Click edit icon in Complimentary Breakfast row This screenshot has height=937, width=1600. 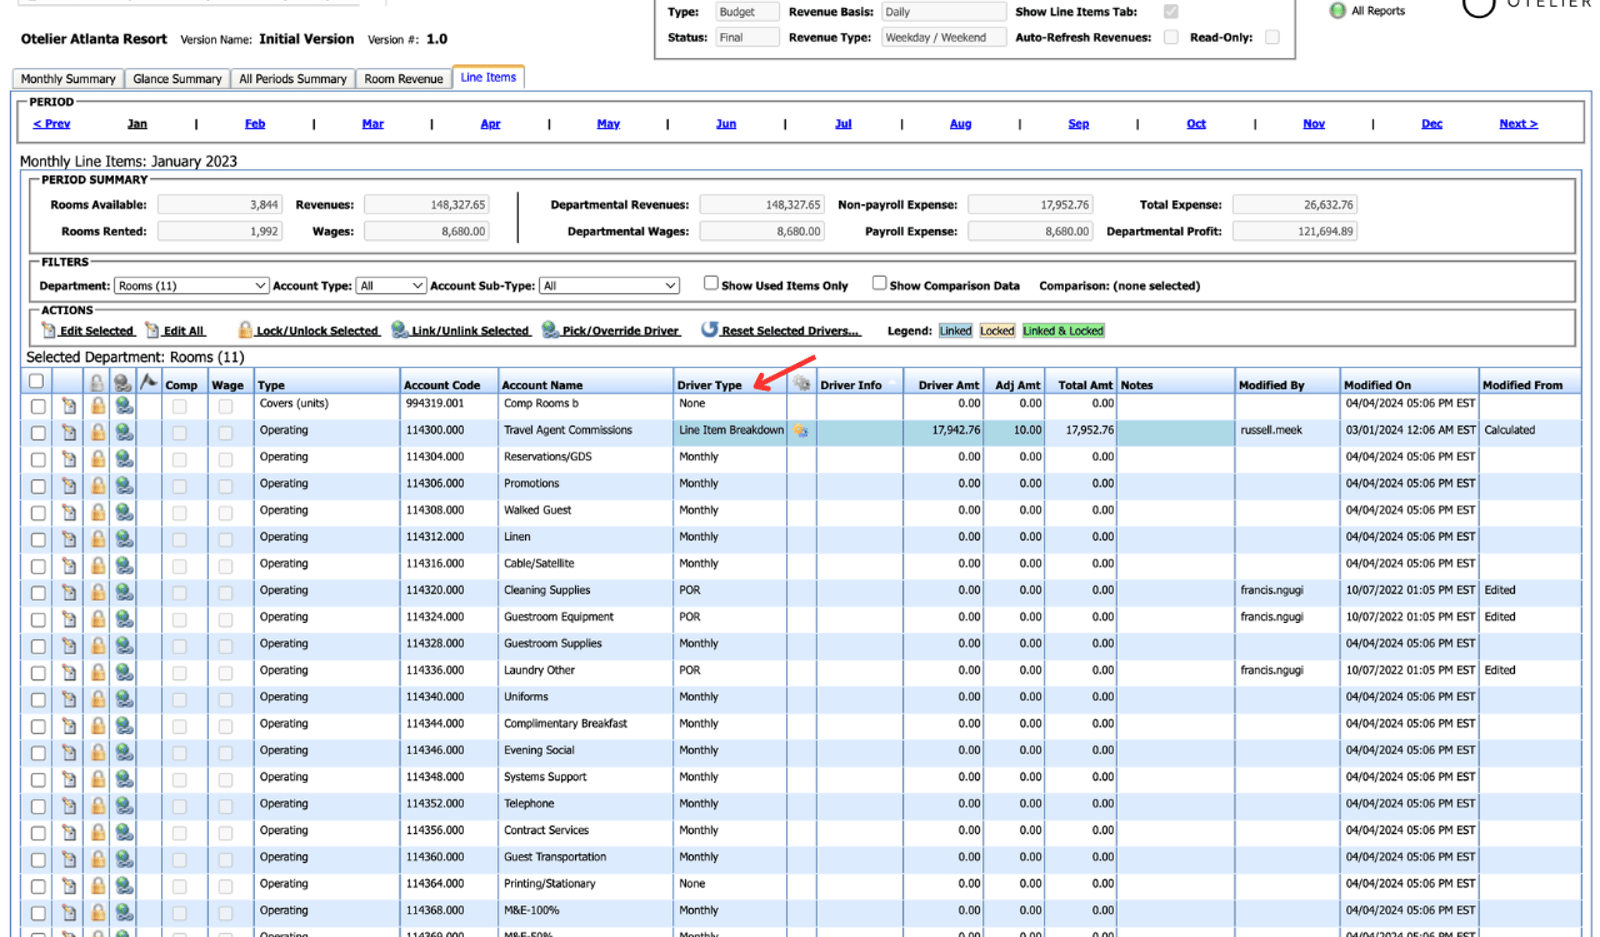click(69, 725)
